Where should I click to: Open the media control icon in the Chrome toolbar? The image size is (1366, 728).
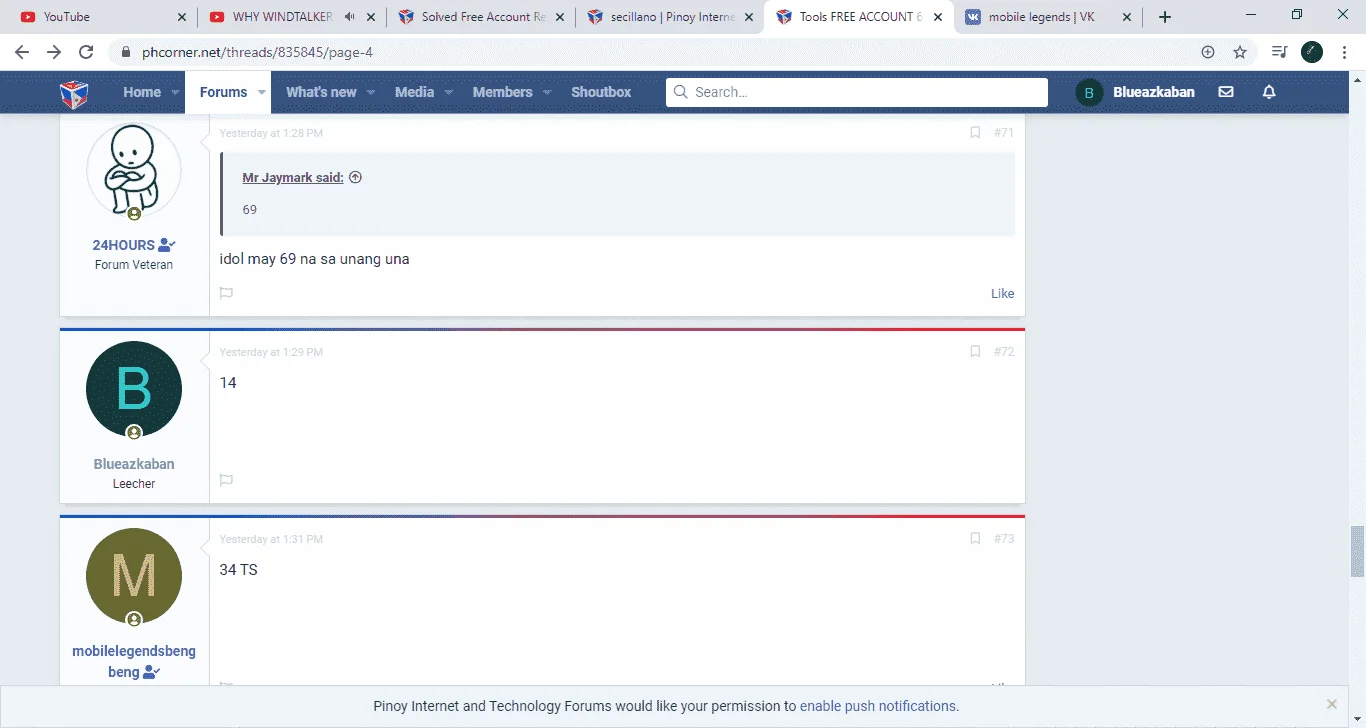click(1279, 52)
